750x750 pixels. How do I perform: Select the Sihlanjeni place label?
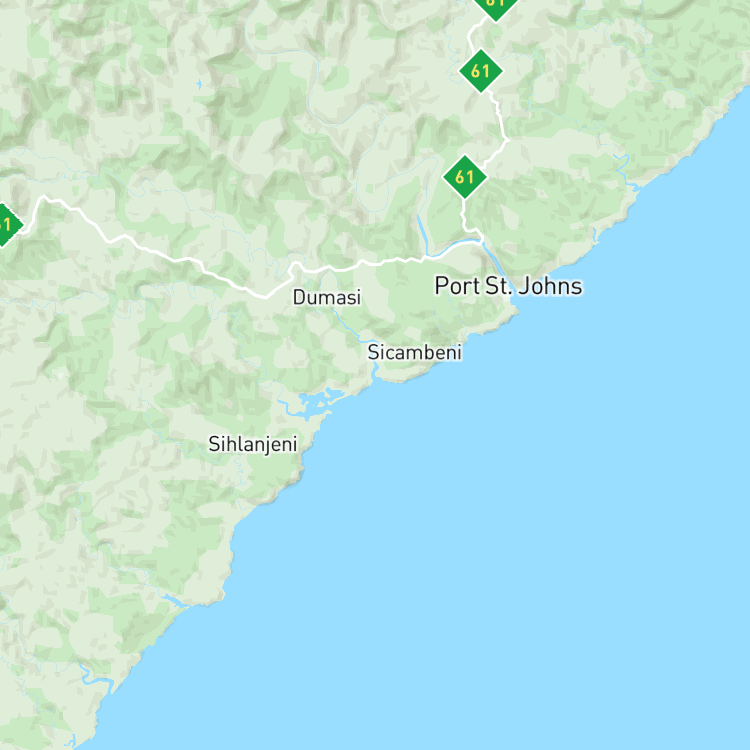pyautogui.click(x=253, y=444)
